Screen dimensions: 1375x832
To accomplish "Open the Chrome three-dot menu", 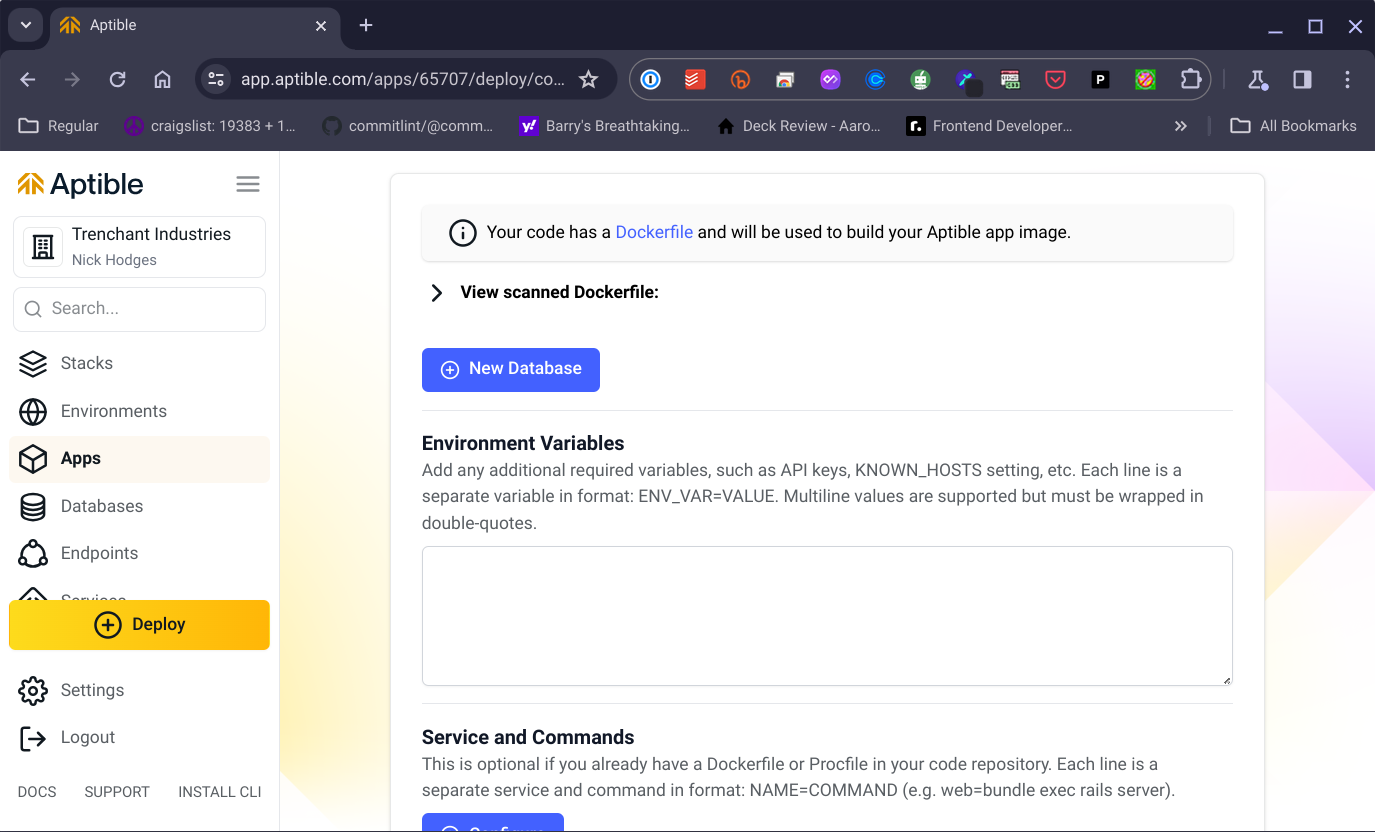I will (1347, 80).
